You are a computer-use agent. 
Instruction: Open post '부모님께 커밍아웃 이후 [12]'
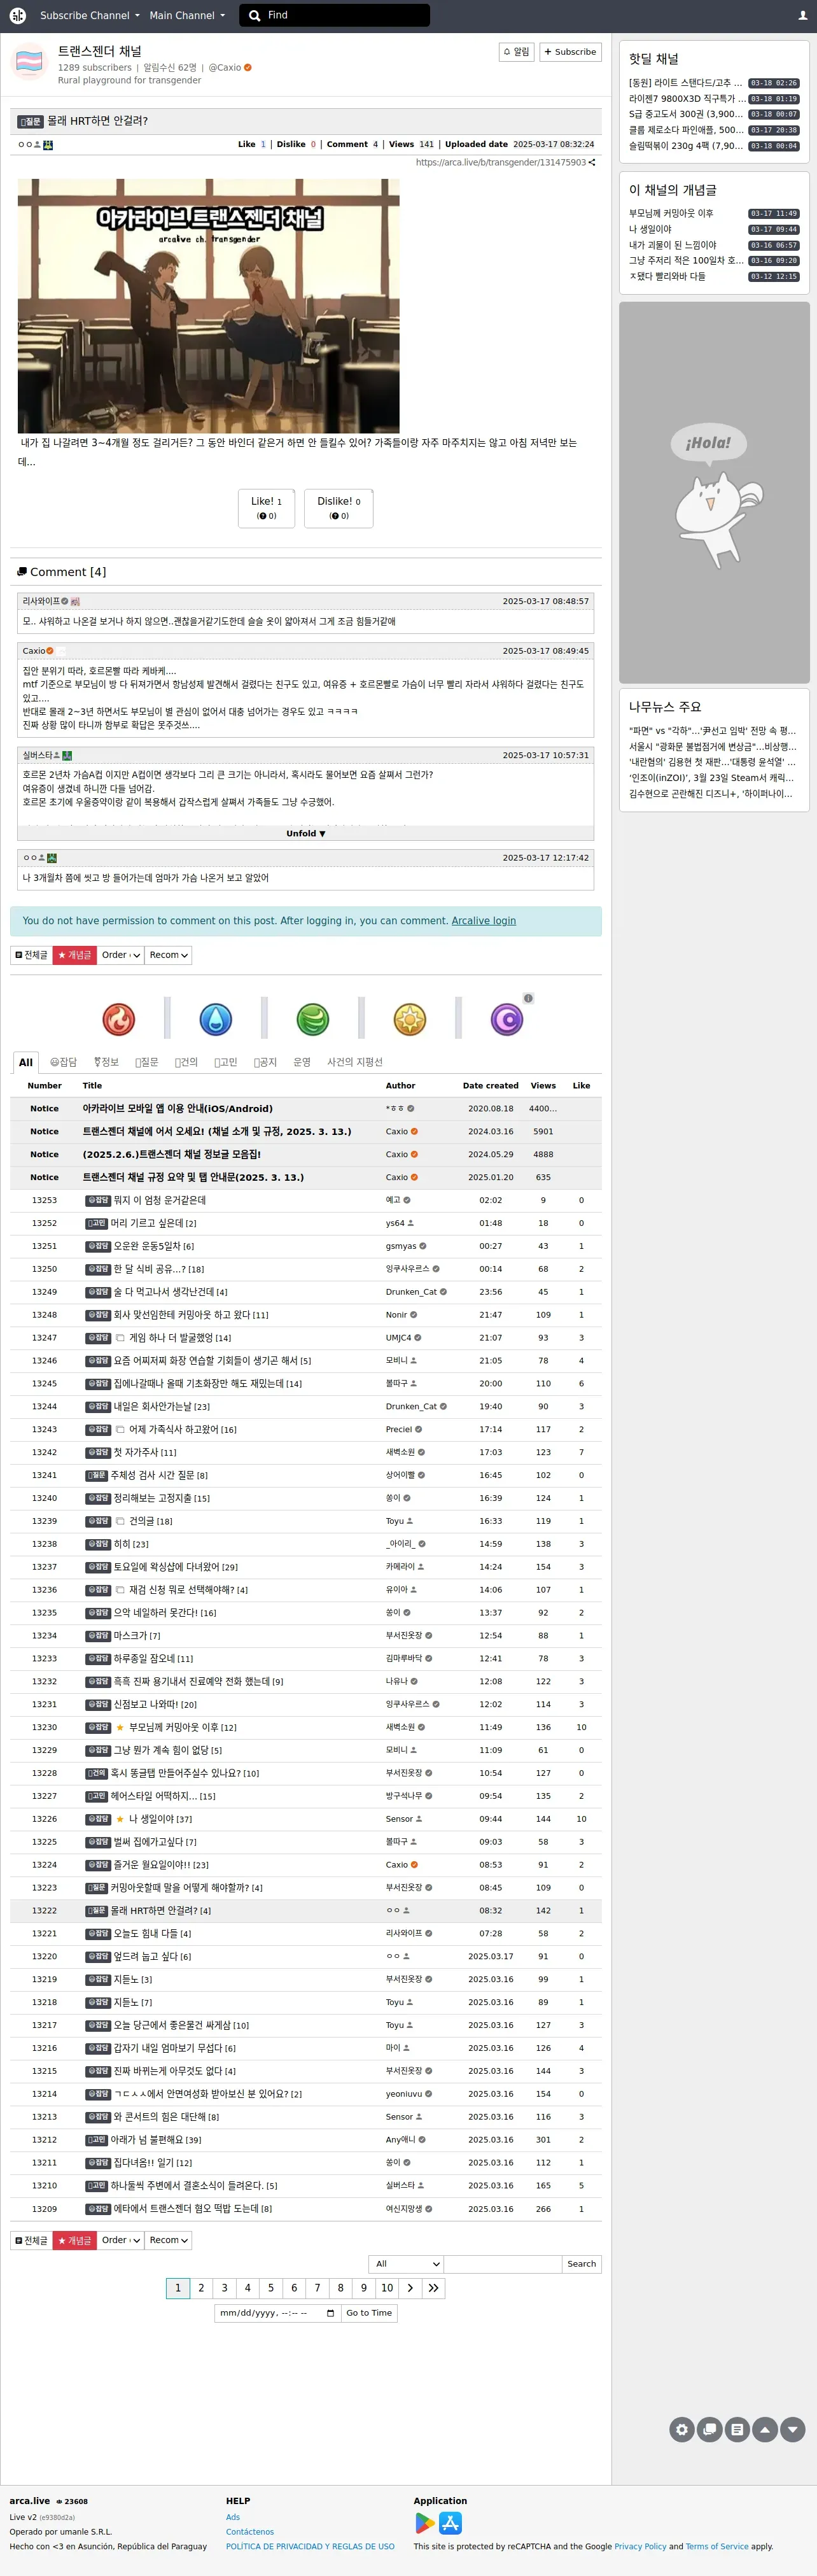[x=182, y=1727]
